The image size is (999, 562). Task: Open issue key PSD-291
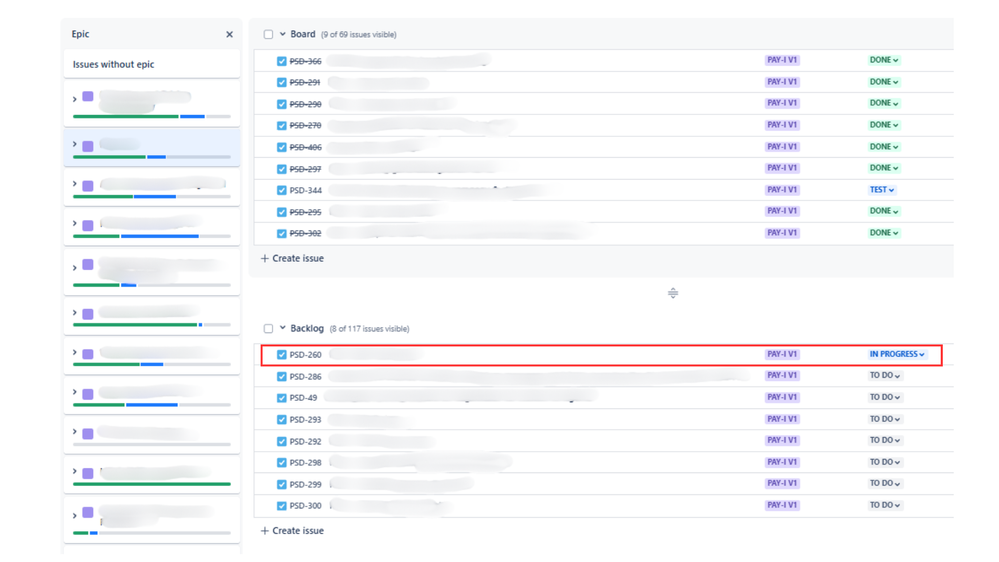coord(305,82)
